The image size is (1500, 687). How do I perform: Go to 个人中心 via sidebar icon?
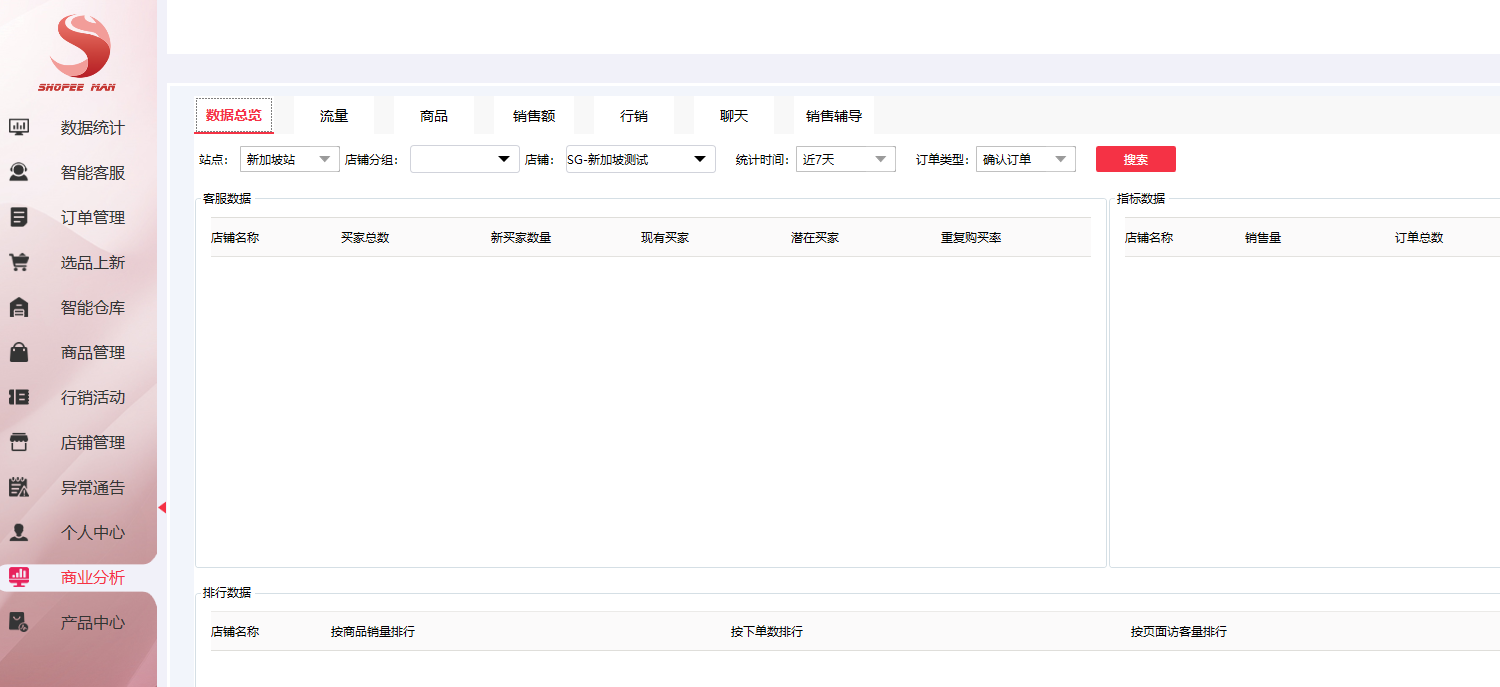tap(20, 532)
